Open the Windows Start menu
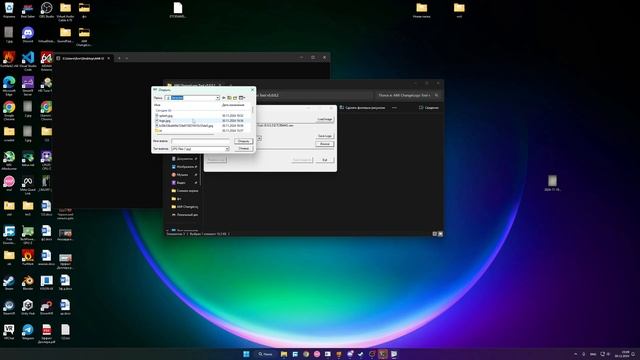640x360 pixels. click(x=246, y=354)
